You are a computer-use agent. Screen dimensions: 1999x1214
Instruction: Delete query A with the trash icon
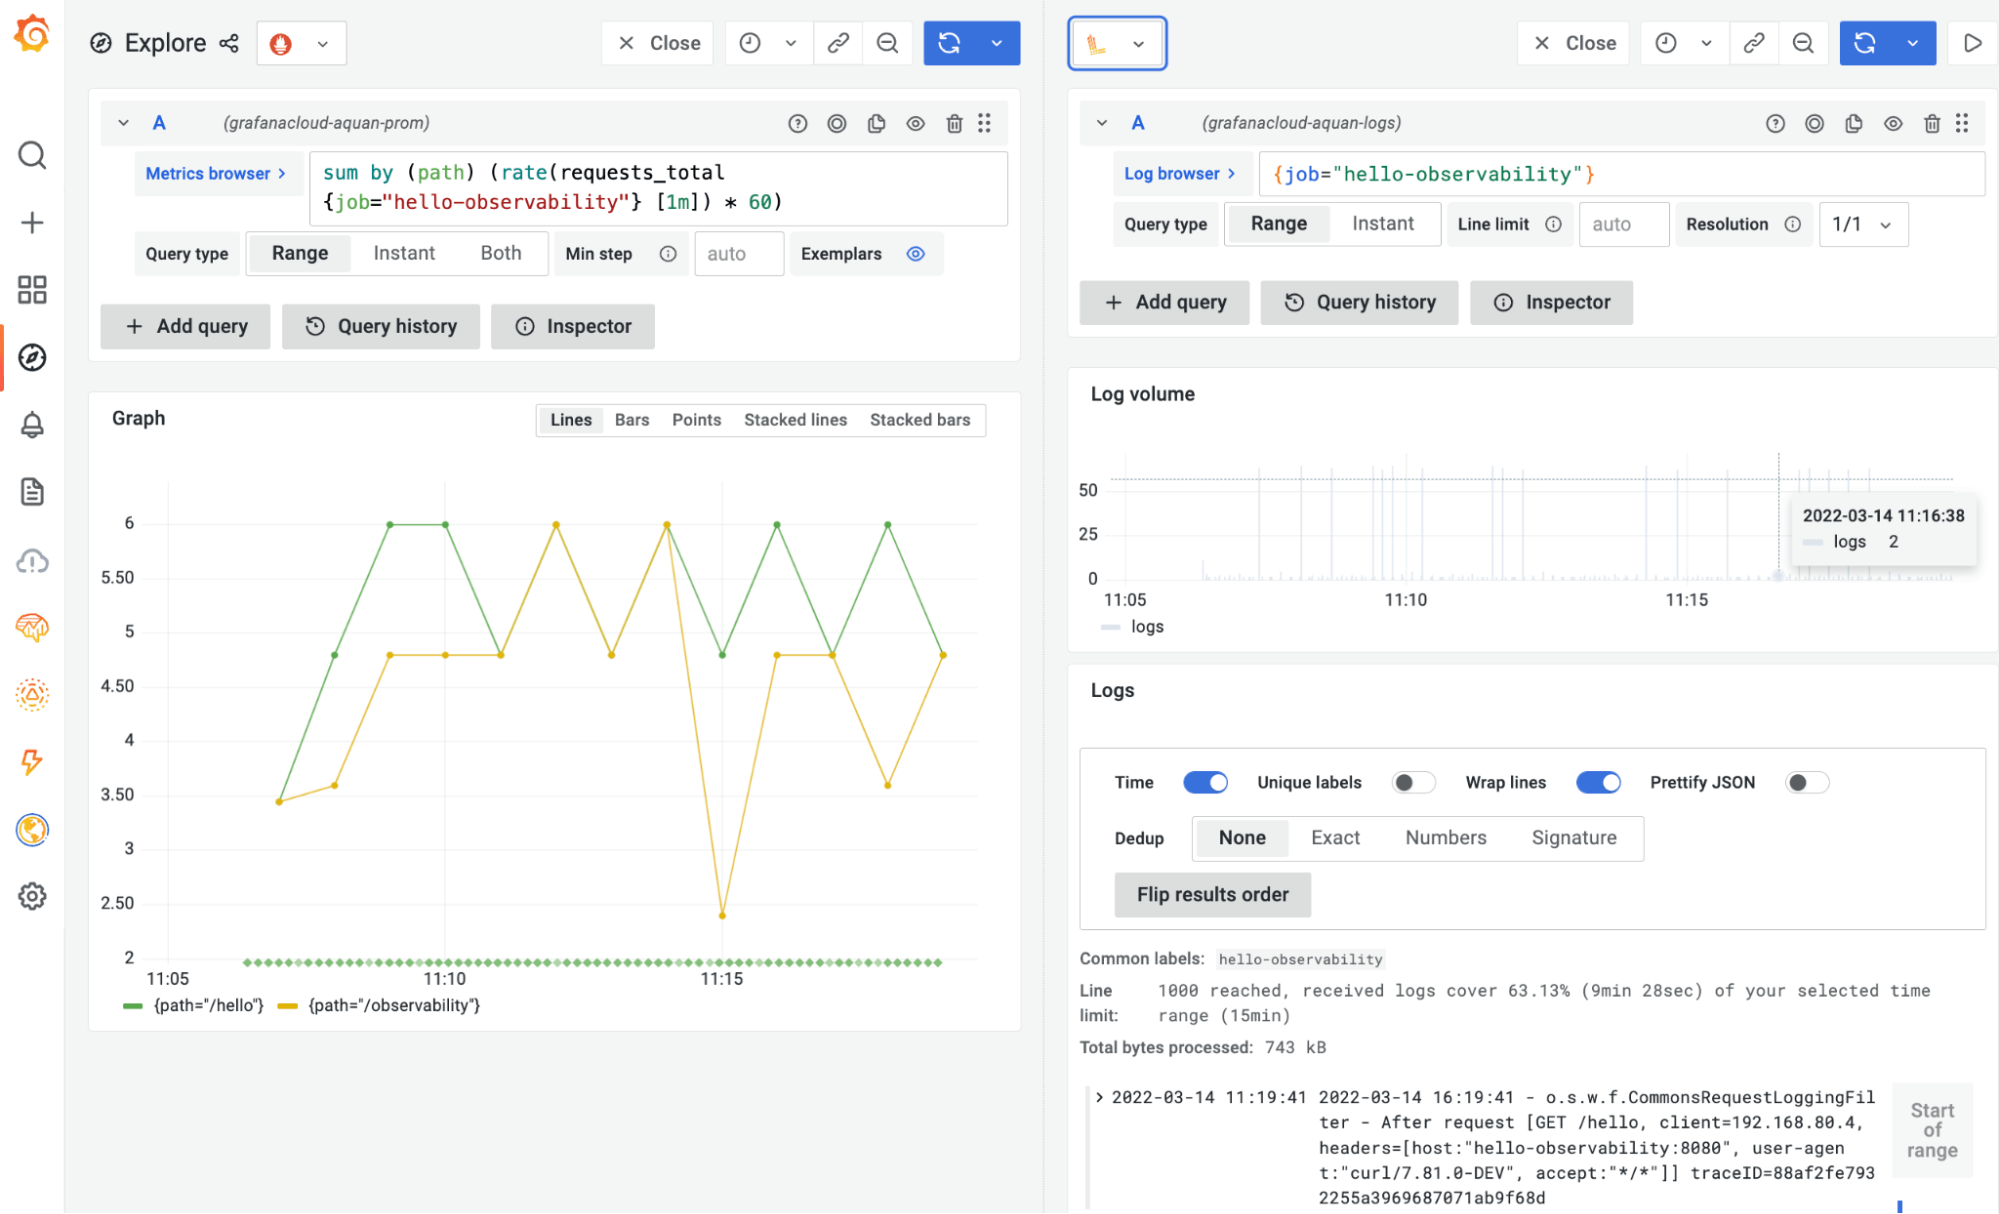954,122
